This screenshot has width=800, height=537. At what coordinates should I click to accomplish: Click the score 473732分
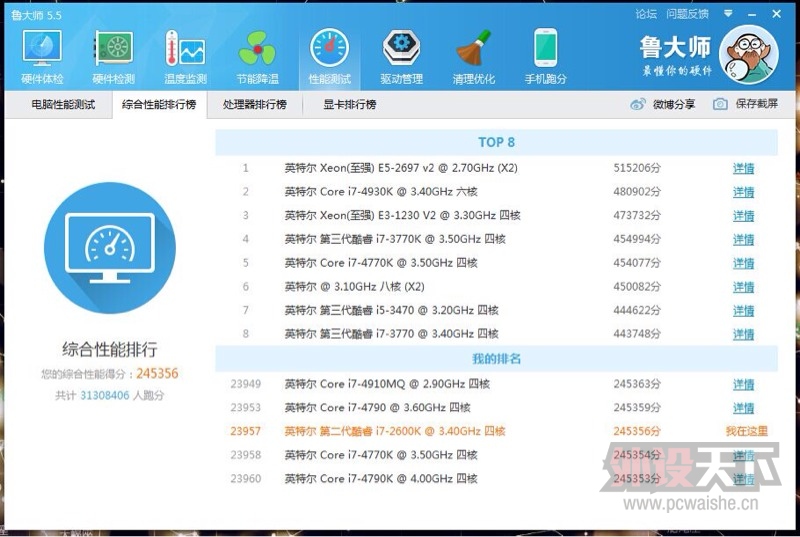[637, 215]
